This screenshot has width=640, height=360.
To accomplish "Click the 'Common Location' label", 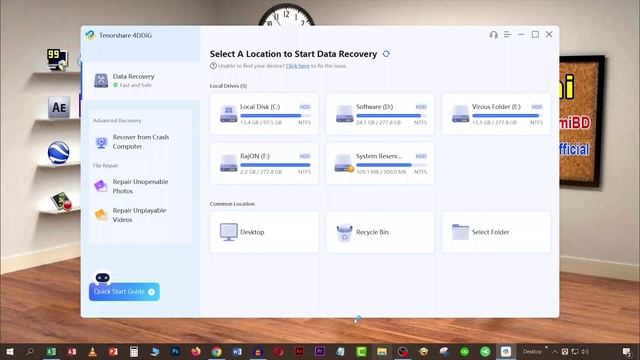I will coord(232,204).
